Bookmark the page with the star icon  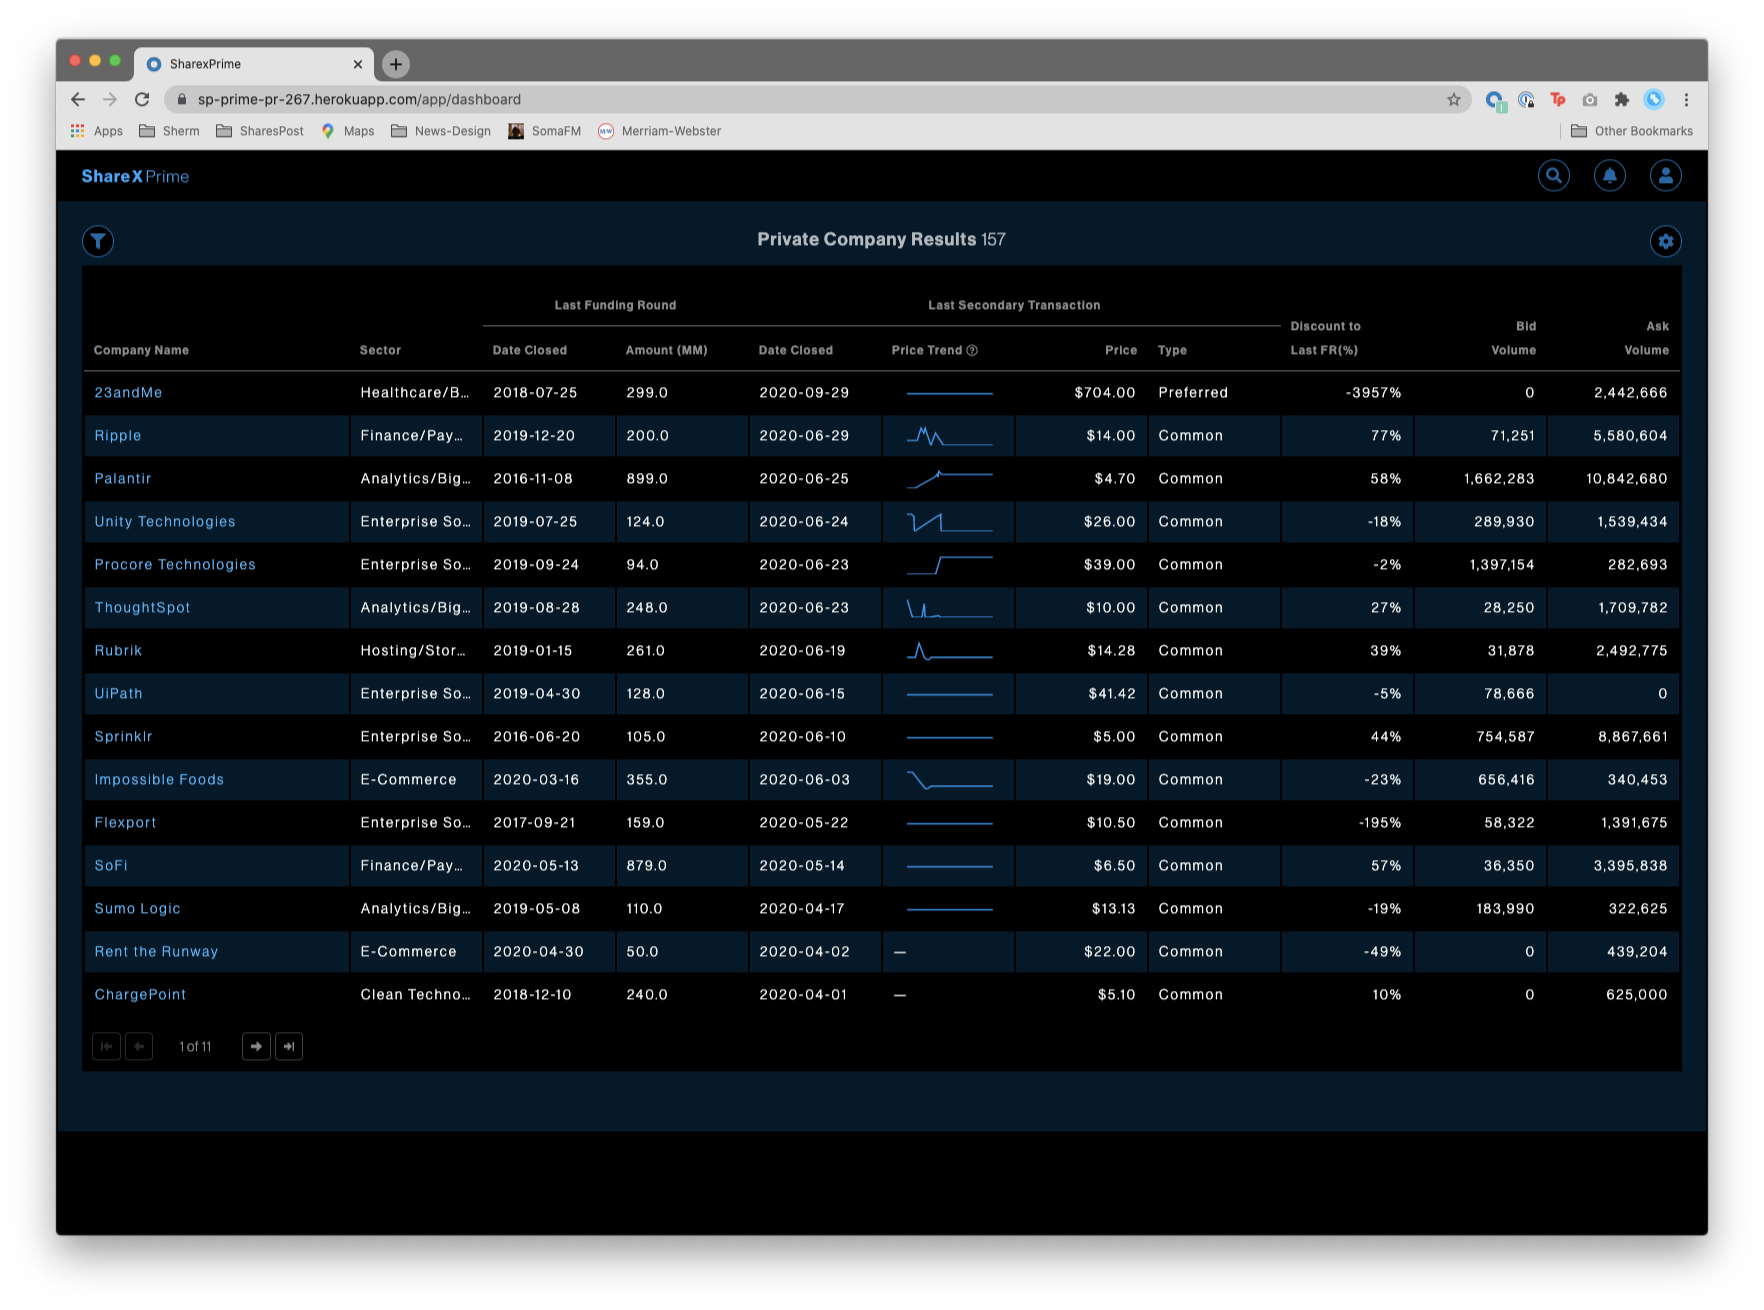pos(1454,99)
